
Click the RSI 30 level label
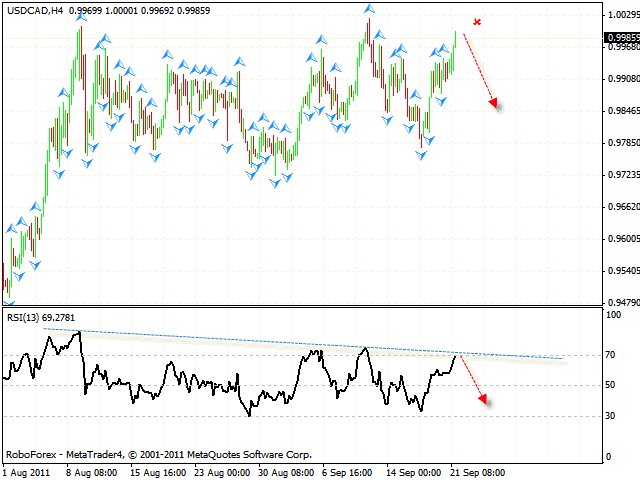pyautogui.click(x=610, y=416)
